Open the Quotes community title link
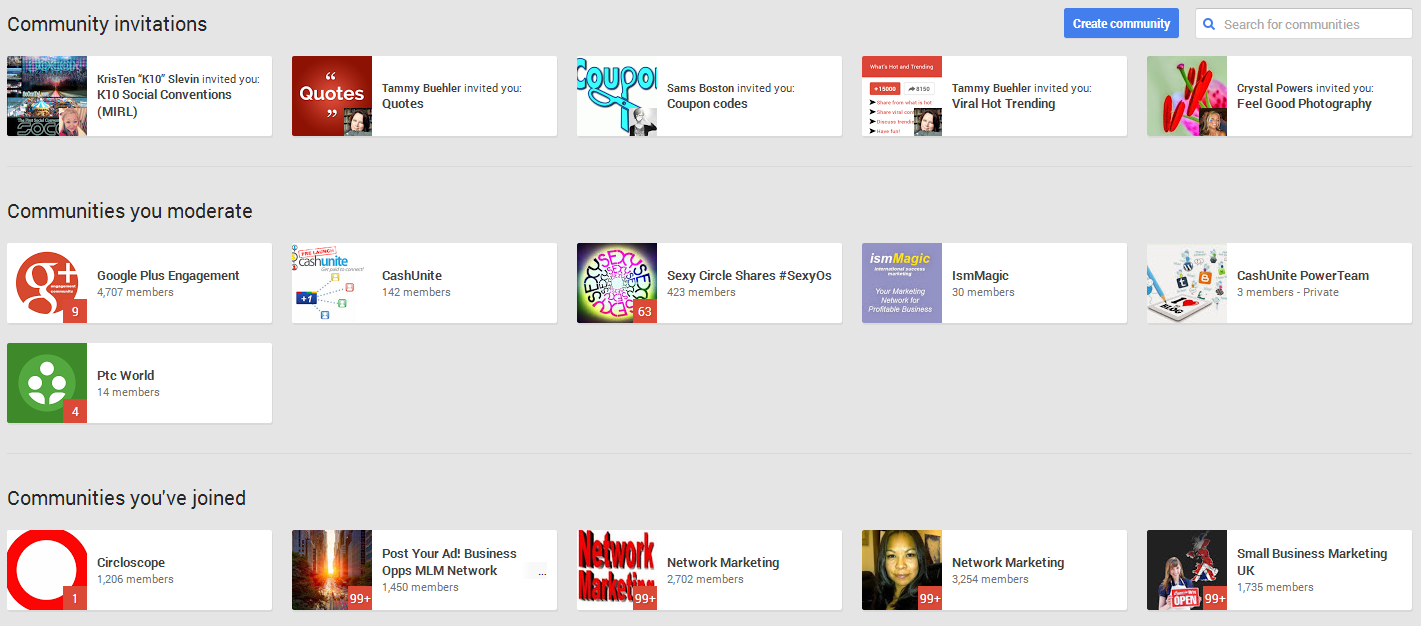 403,104
